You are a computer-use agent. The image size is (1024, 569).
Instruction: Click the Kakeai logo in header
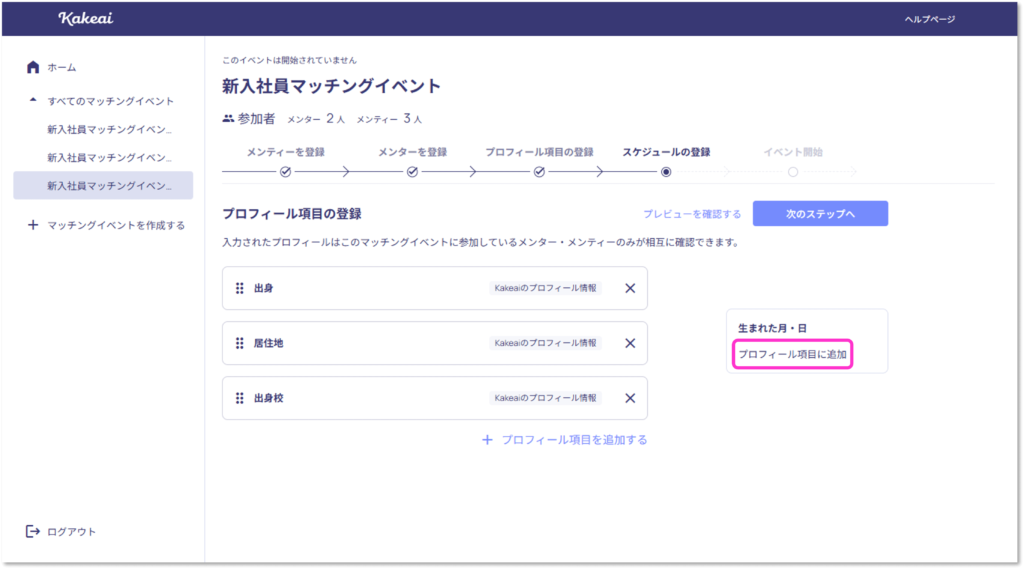85,18
